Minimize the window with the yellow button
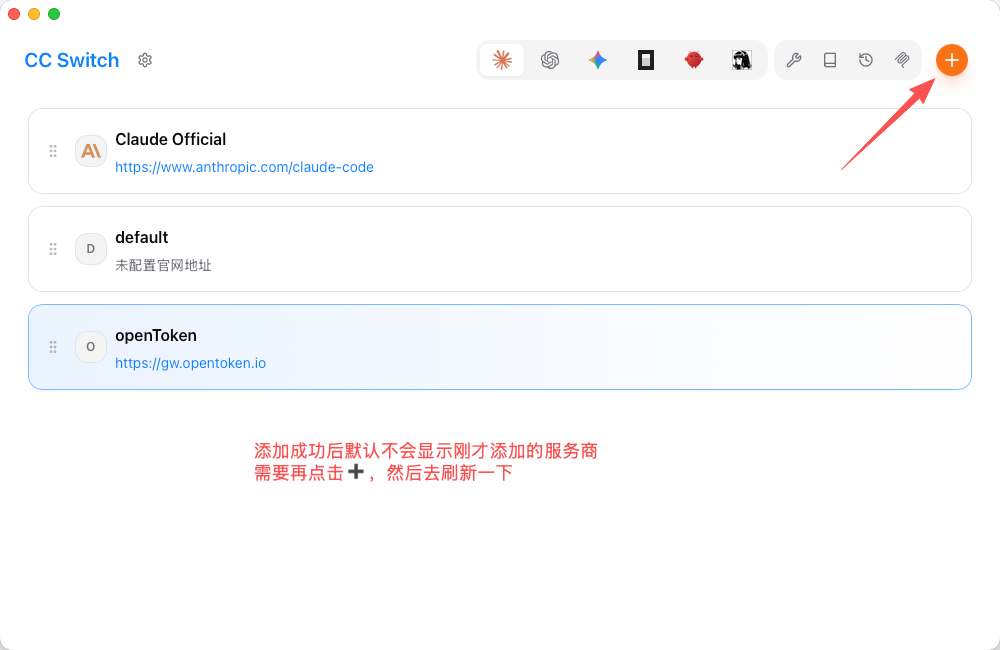This screenshot has height=650, width=1000. pyautogui.click(x=34, y=14)
